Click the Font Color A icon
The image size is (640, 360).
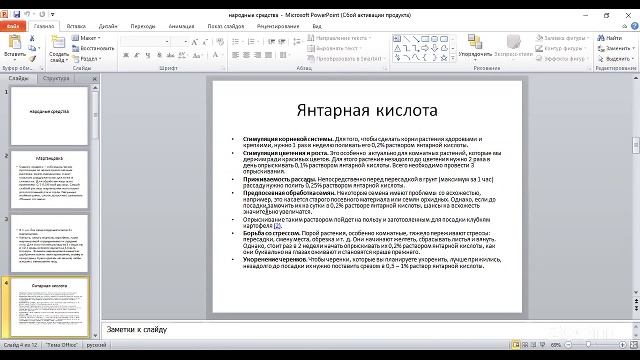216,55
